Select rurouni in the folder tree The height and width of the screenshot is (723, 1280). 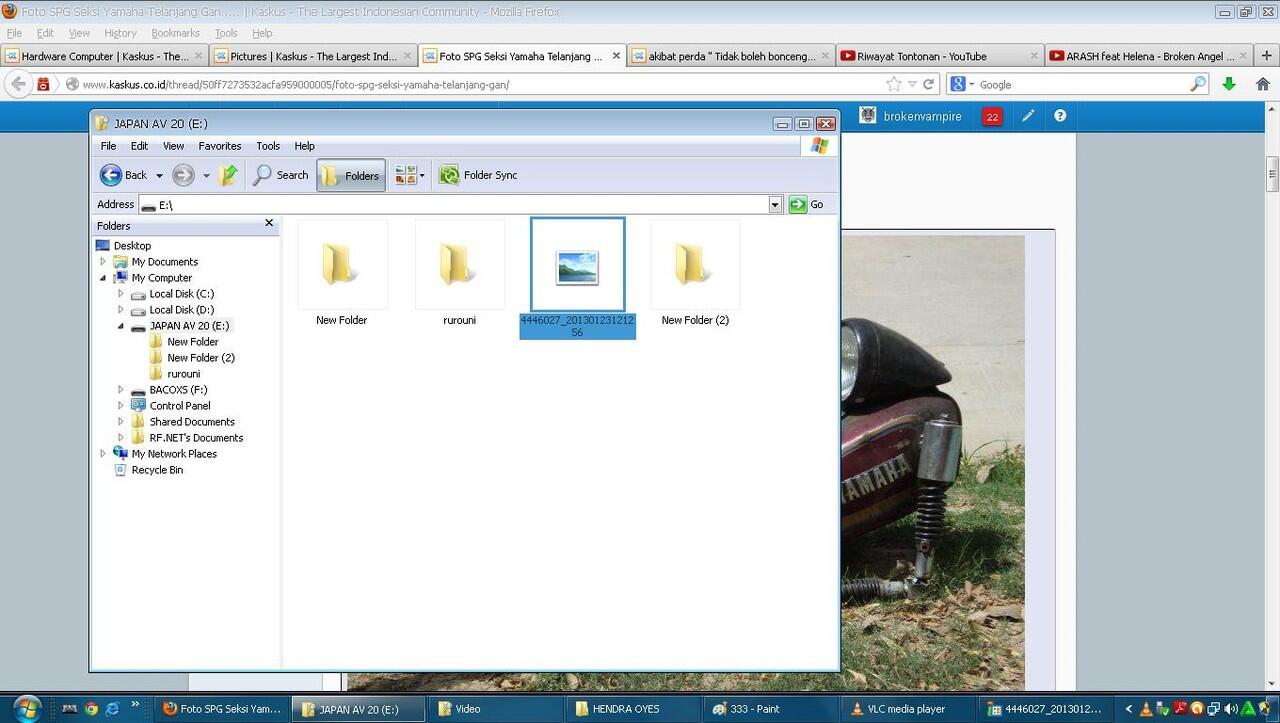[184, 374]
